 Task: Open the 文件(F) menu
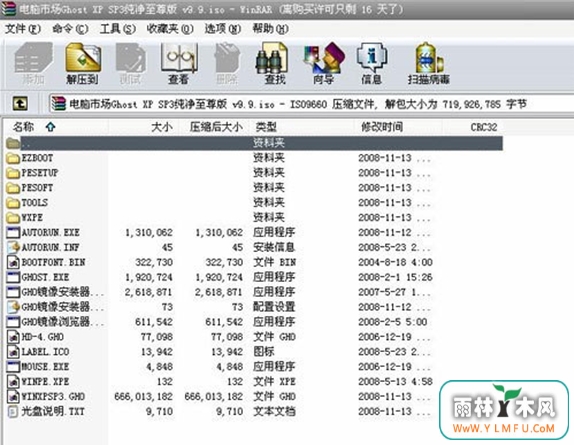click(23, 29)
